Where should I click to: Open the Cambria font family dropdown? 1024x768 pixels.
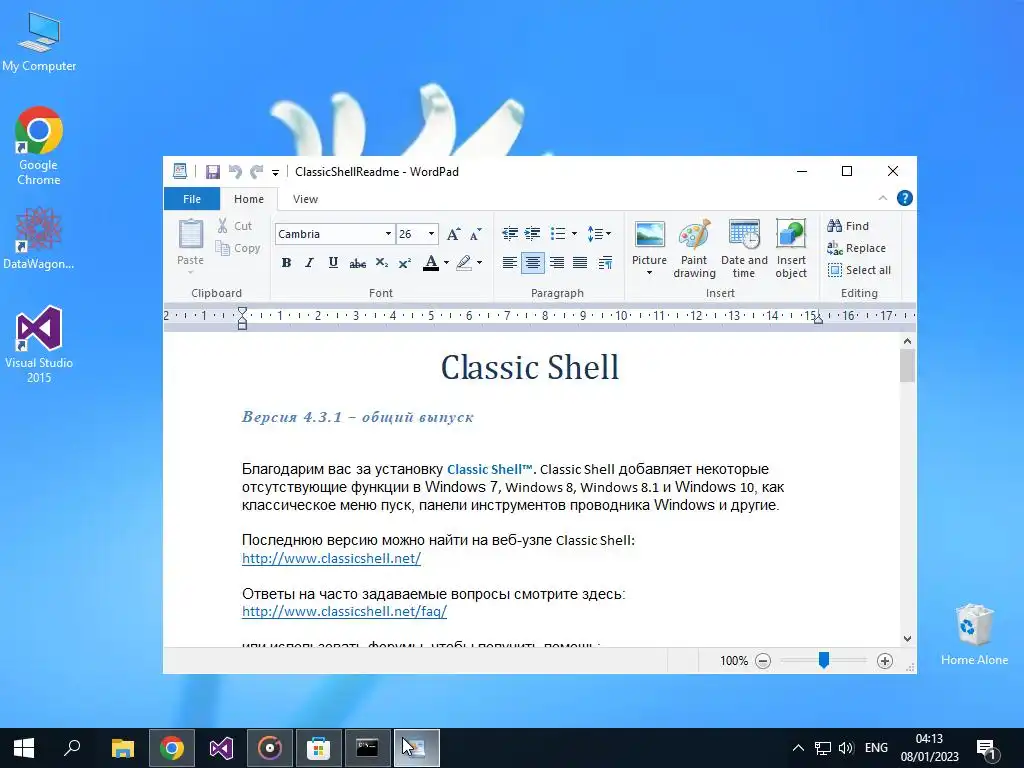tap(388, 234)
